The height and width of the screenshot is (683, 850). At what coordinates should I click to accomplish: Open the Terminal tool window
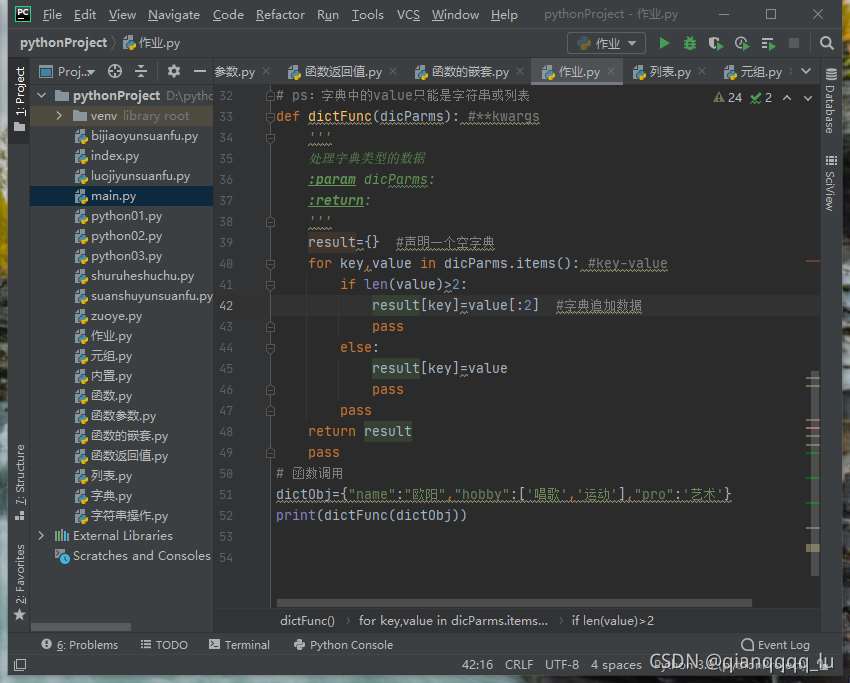click(x=238, y=645)
